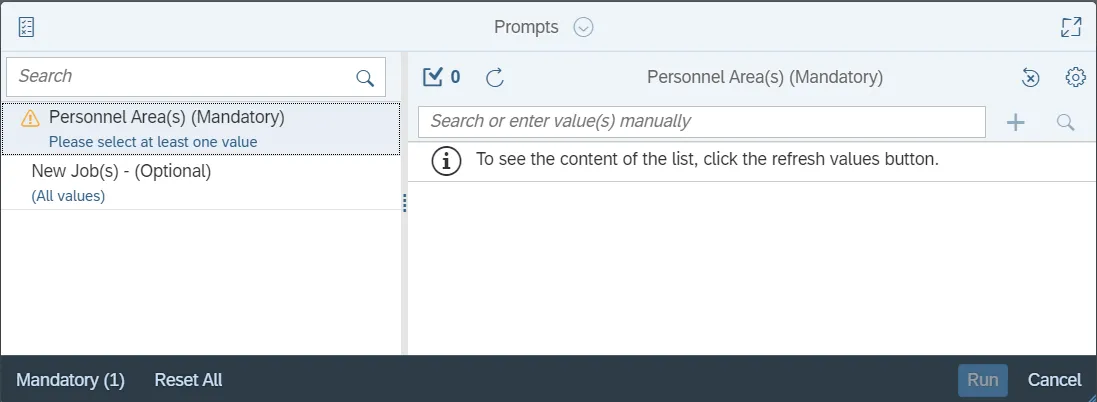Click Reset All button
The width and height of the screenshot is (1097, 402).
point(188,380)
